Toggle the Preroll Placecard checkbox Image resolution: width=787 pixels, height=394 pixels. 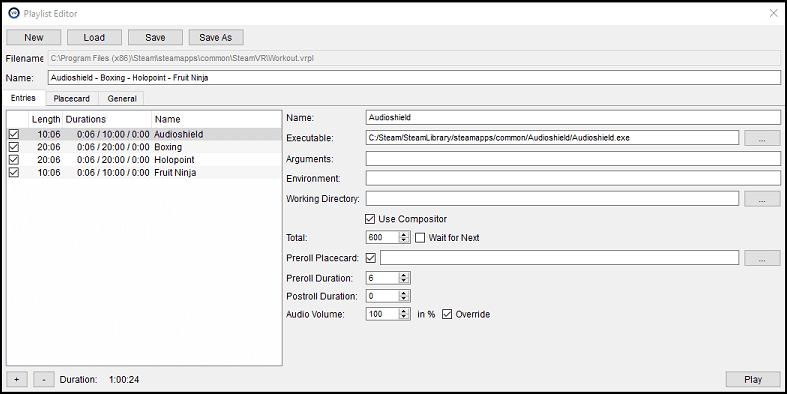[x=371, y=258]
